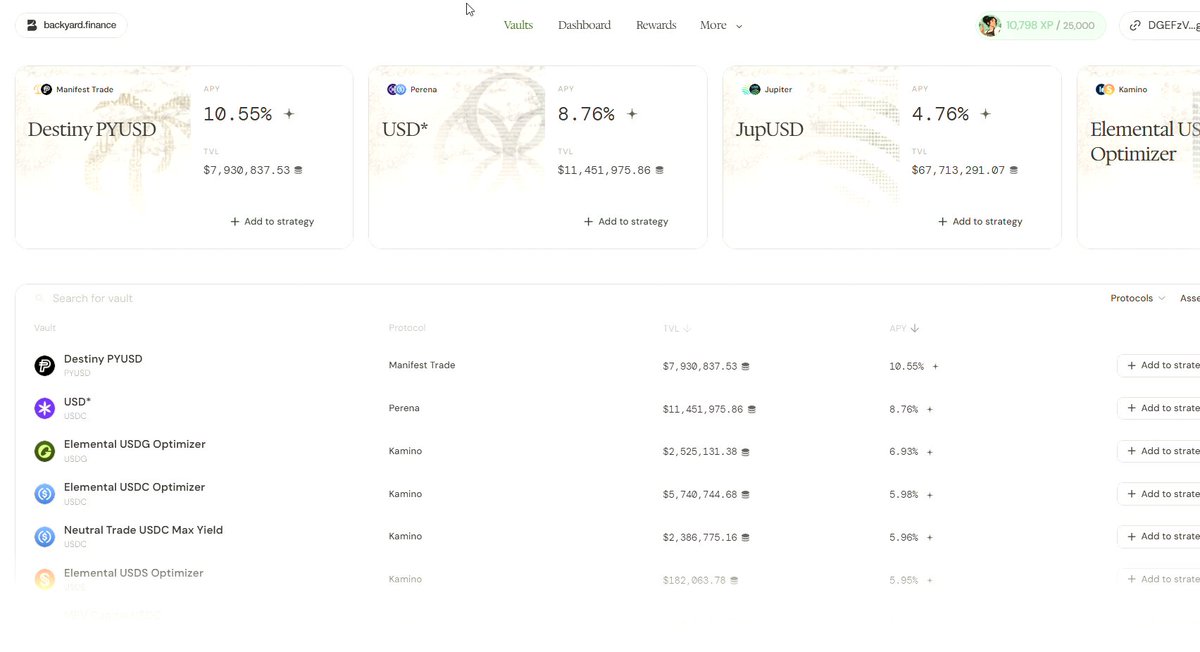This screenshot has height=652, width=1200.
Task: Add JupUSD card to strategy
Action: 980,221
